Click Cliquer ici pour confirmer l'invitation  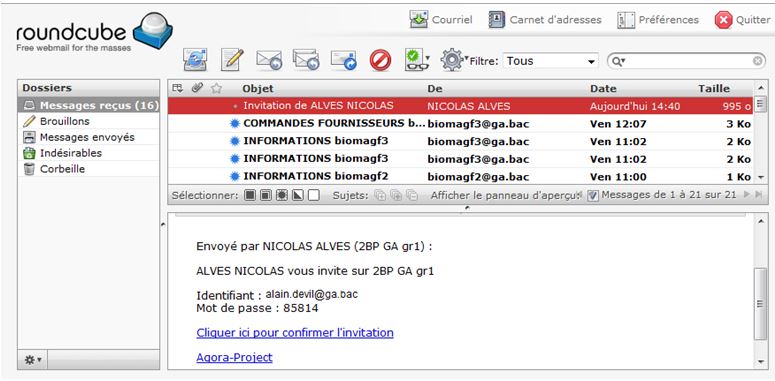click(295, 333)
